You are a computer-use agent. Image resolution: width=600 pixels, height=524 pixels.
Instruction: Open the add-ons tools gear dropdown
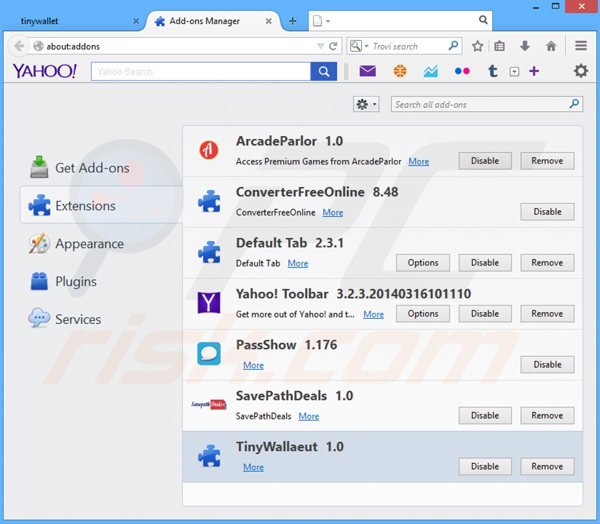(x=366, y=104)
